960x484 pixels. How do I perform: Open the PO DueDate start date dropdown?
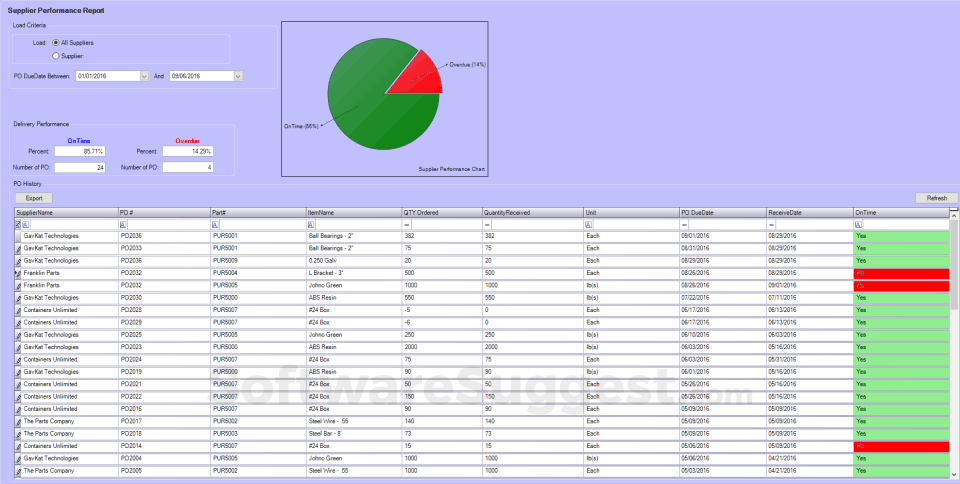click(x=143, y=75)
